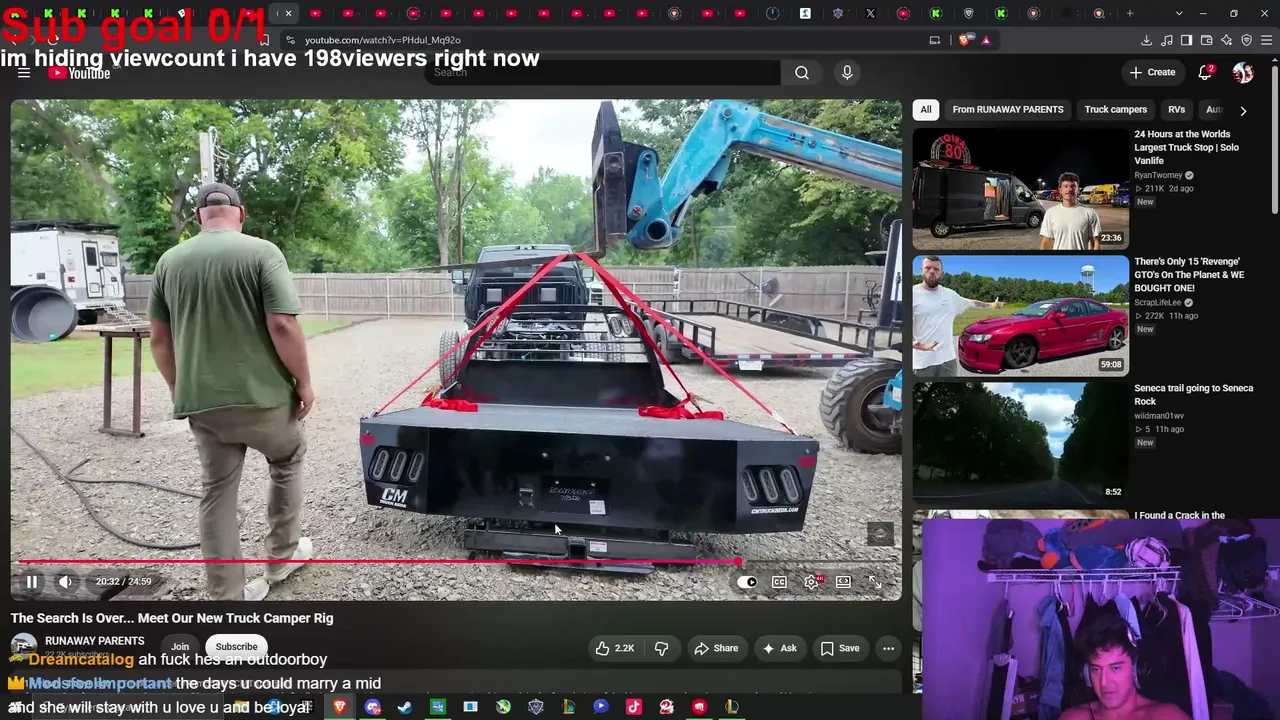Open the Create menu
This screenshot has width=1280, height=720.
point(1152,72)
